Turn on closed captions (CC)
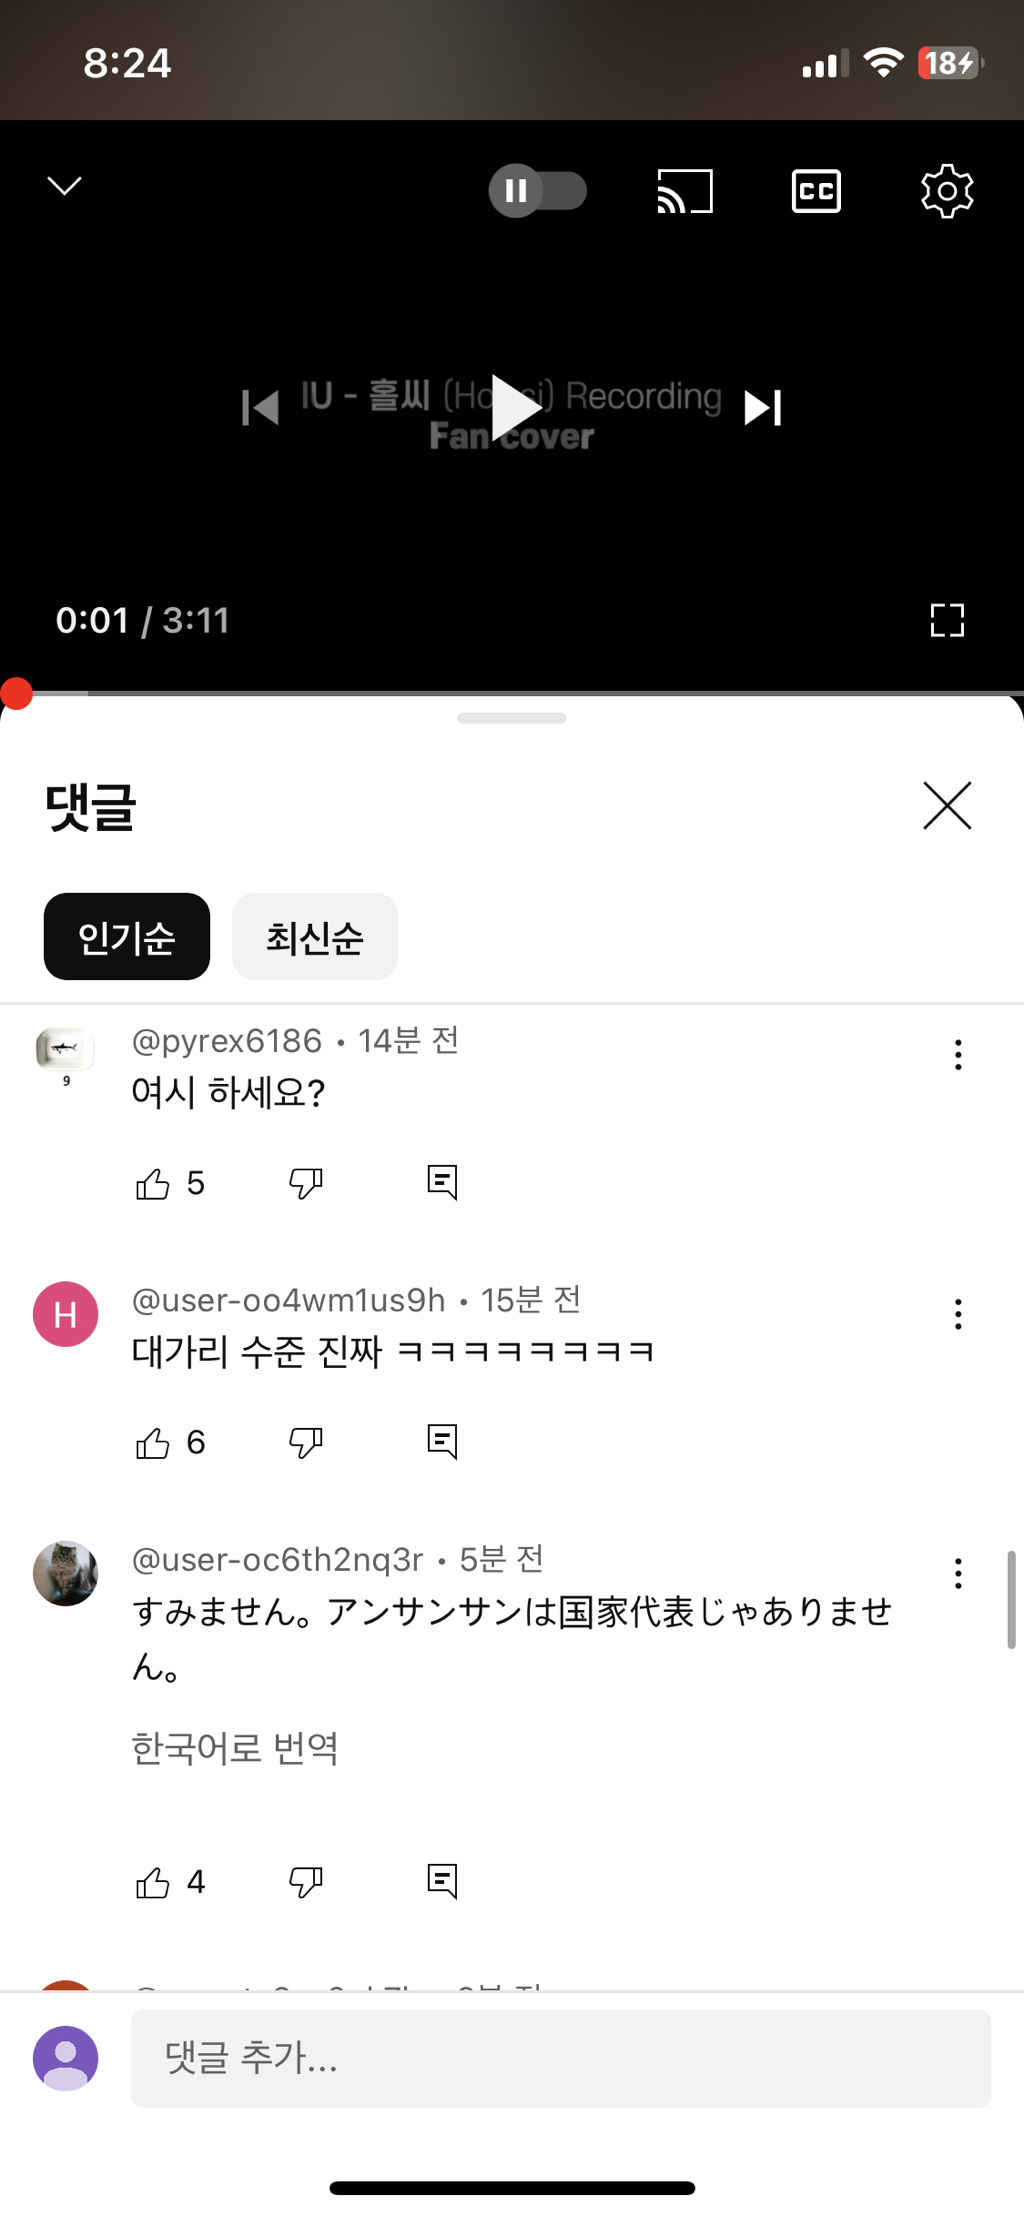Screen dimensions: 1024x2217 tap(816, 190)
